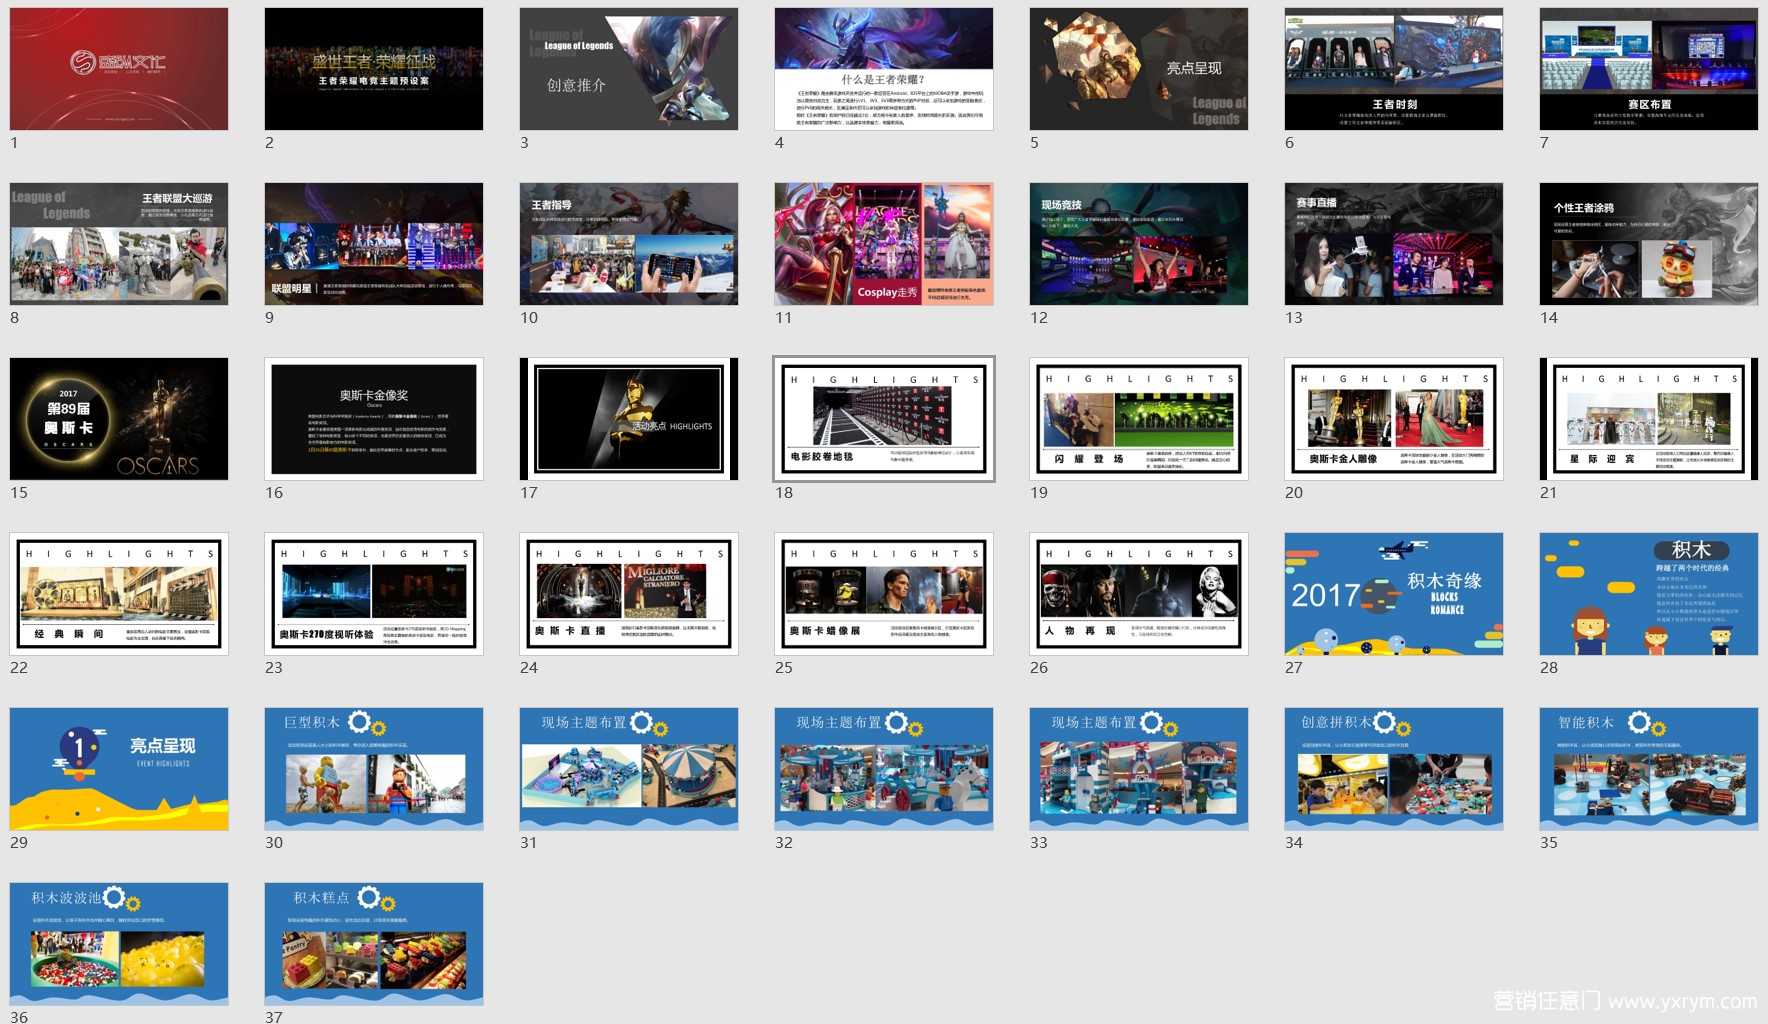Viewport: 1768px width, 1024px height.
Task: Select slide 27 2017 积木奇缘
Action: pos(1394,594)
